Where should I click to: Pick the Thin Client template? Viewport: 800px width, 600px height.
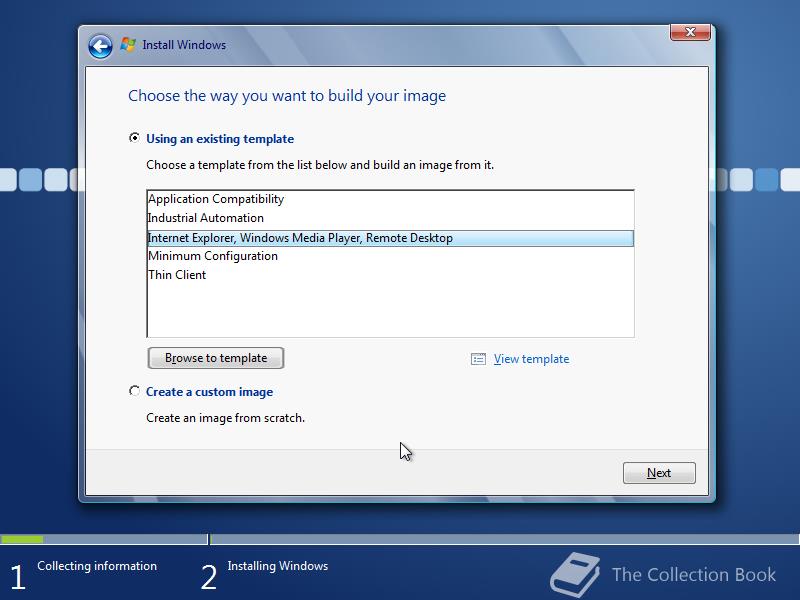click(390, 275)
